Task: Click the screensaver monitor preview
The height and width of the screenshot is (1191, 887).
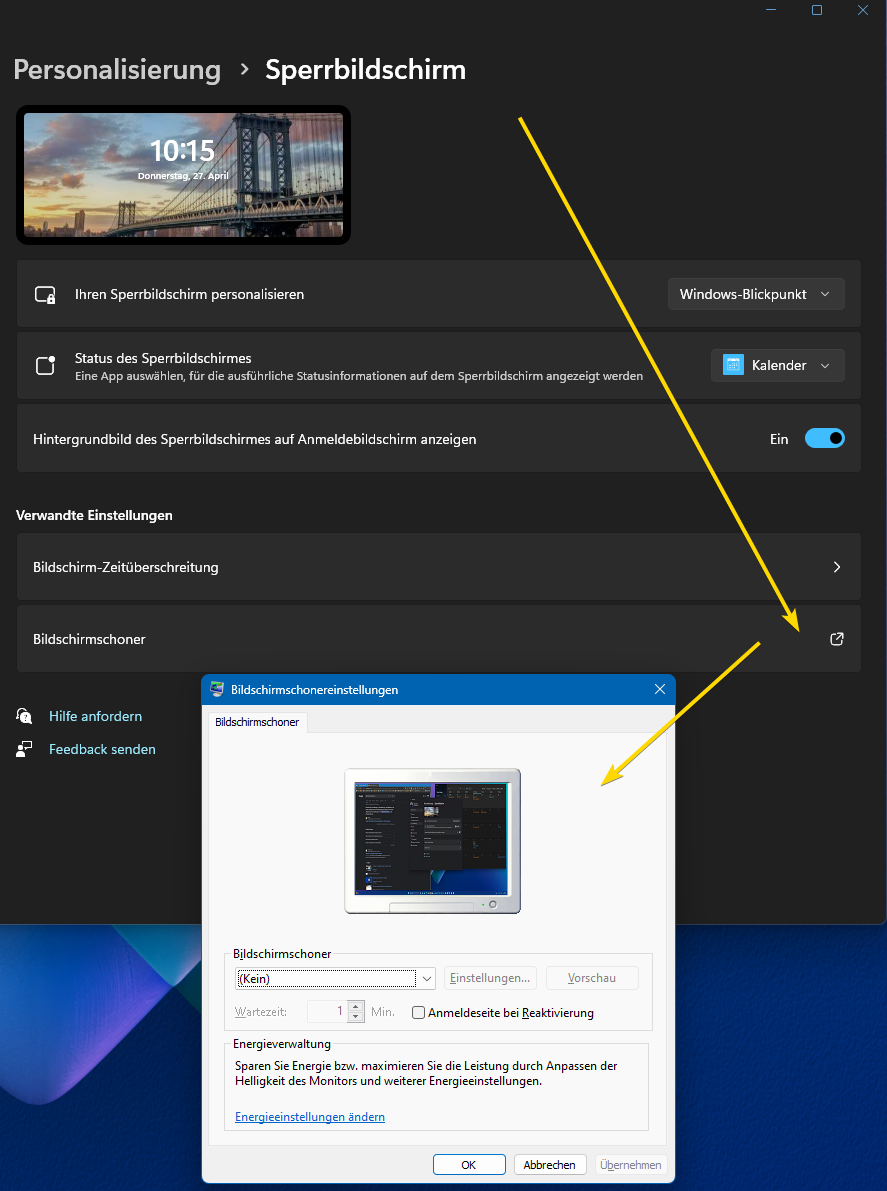Action: (432, 840)
